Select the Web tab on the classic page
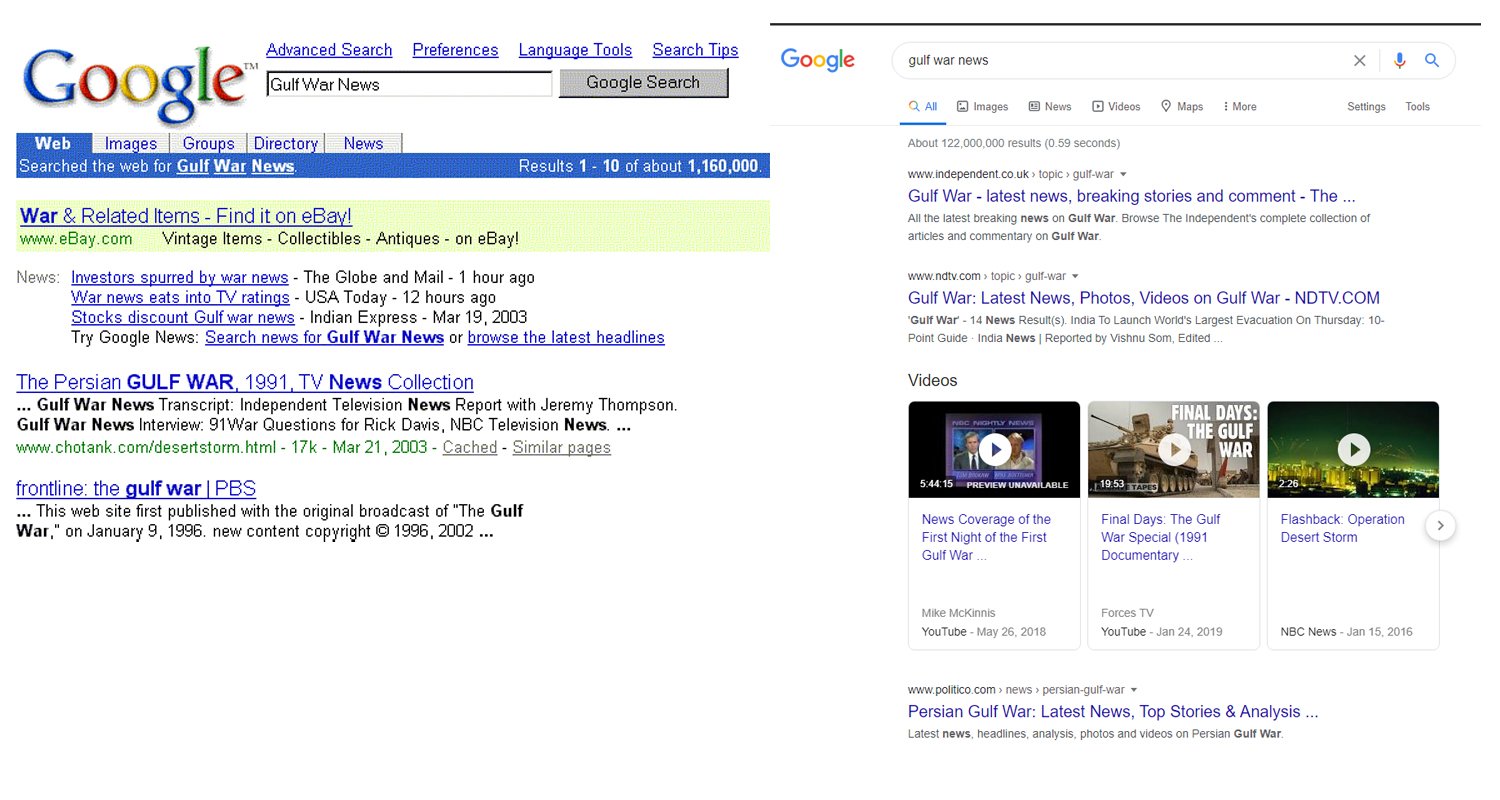Viewport: 1500px width, 800px height. click(x=53, y=143)
